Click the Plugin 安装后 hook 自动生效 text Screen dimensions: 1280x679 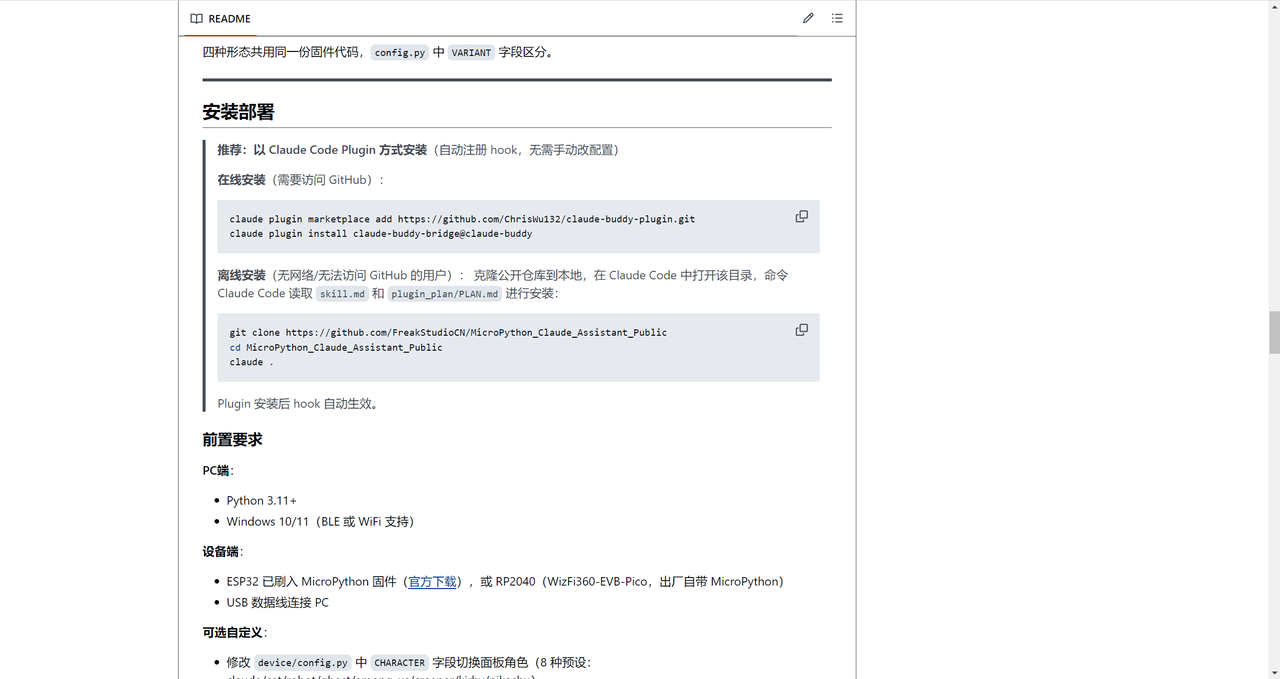(x=300, y=404)
